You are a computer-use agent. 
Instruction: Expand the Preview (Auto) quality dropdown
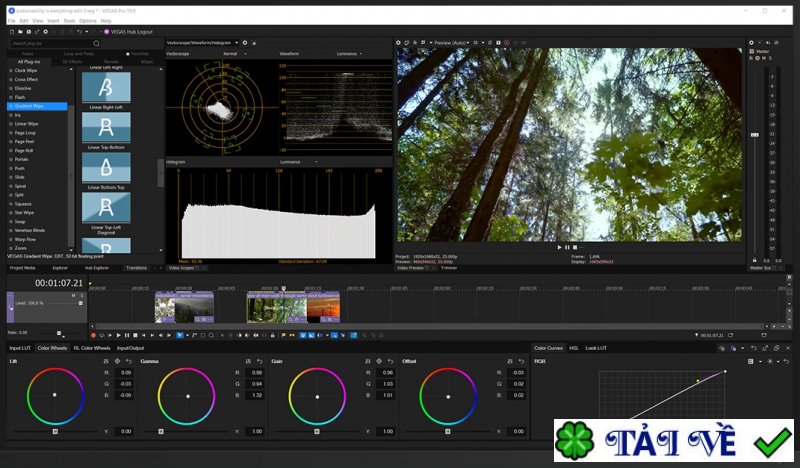coord(446,43)
